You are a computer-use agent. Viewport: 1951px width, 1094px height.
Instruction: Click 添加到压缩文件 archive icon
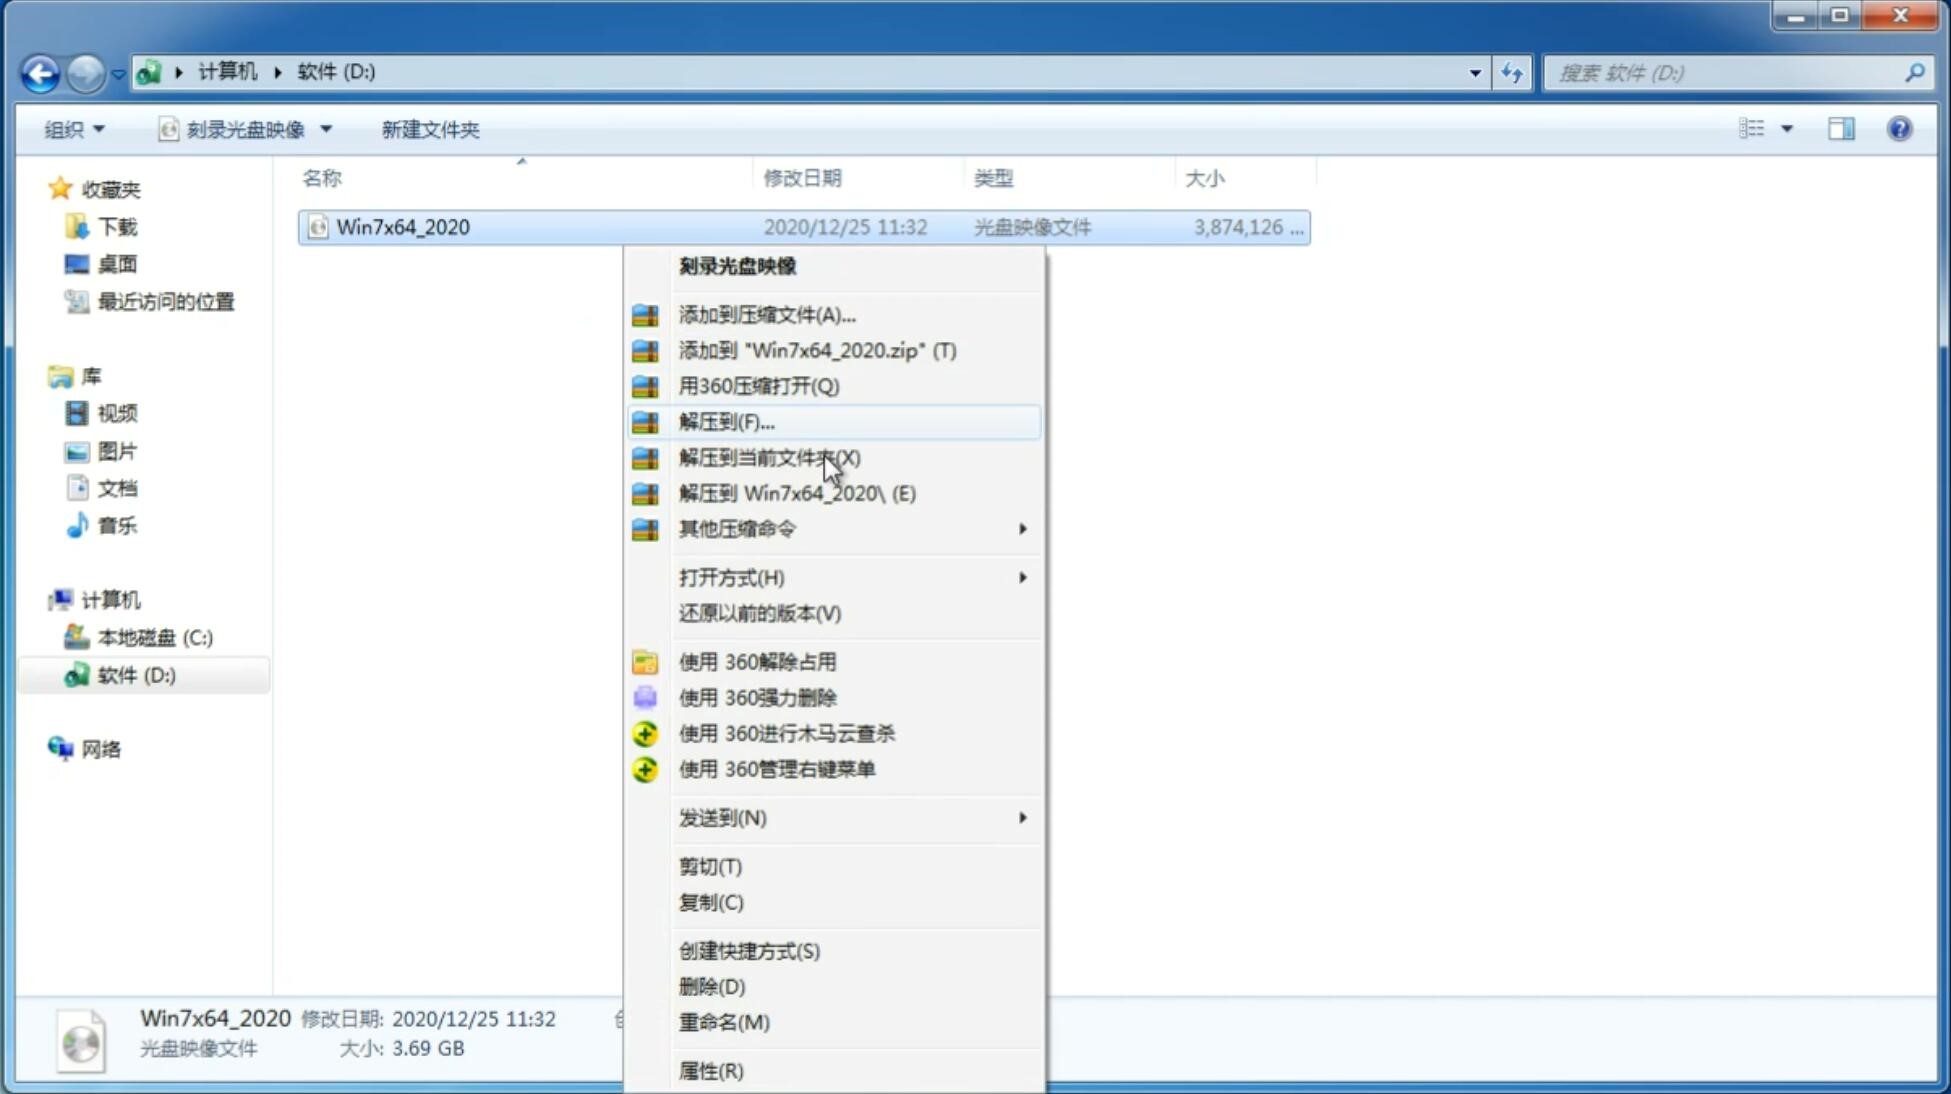pyautogui.click(x=645, y=314)
